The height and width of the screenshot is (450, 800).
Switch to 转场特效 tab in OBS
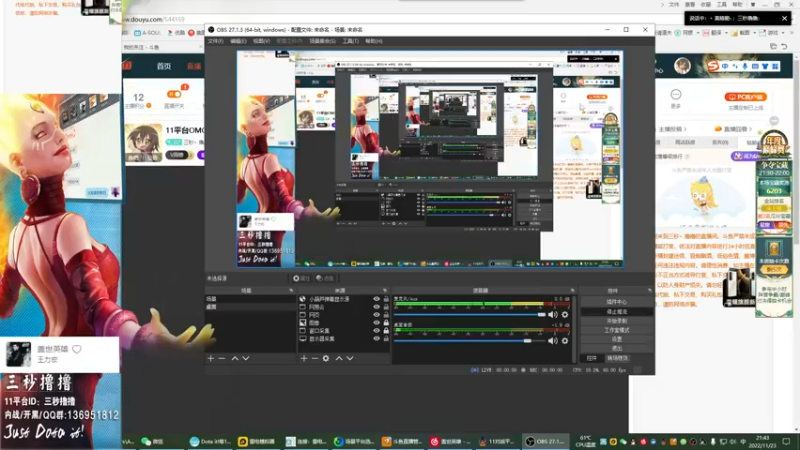(x=617, y=358)
